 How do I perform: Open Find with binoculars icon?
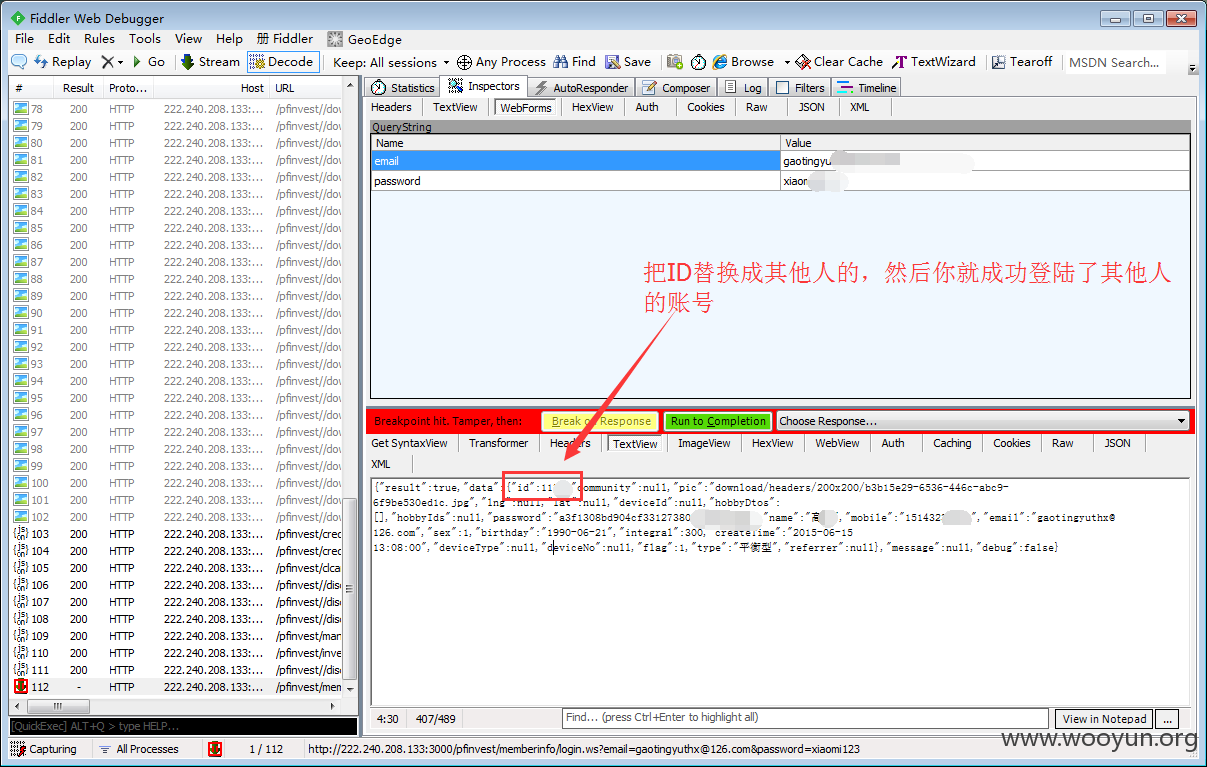[x=574, y=62]
